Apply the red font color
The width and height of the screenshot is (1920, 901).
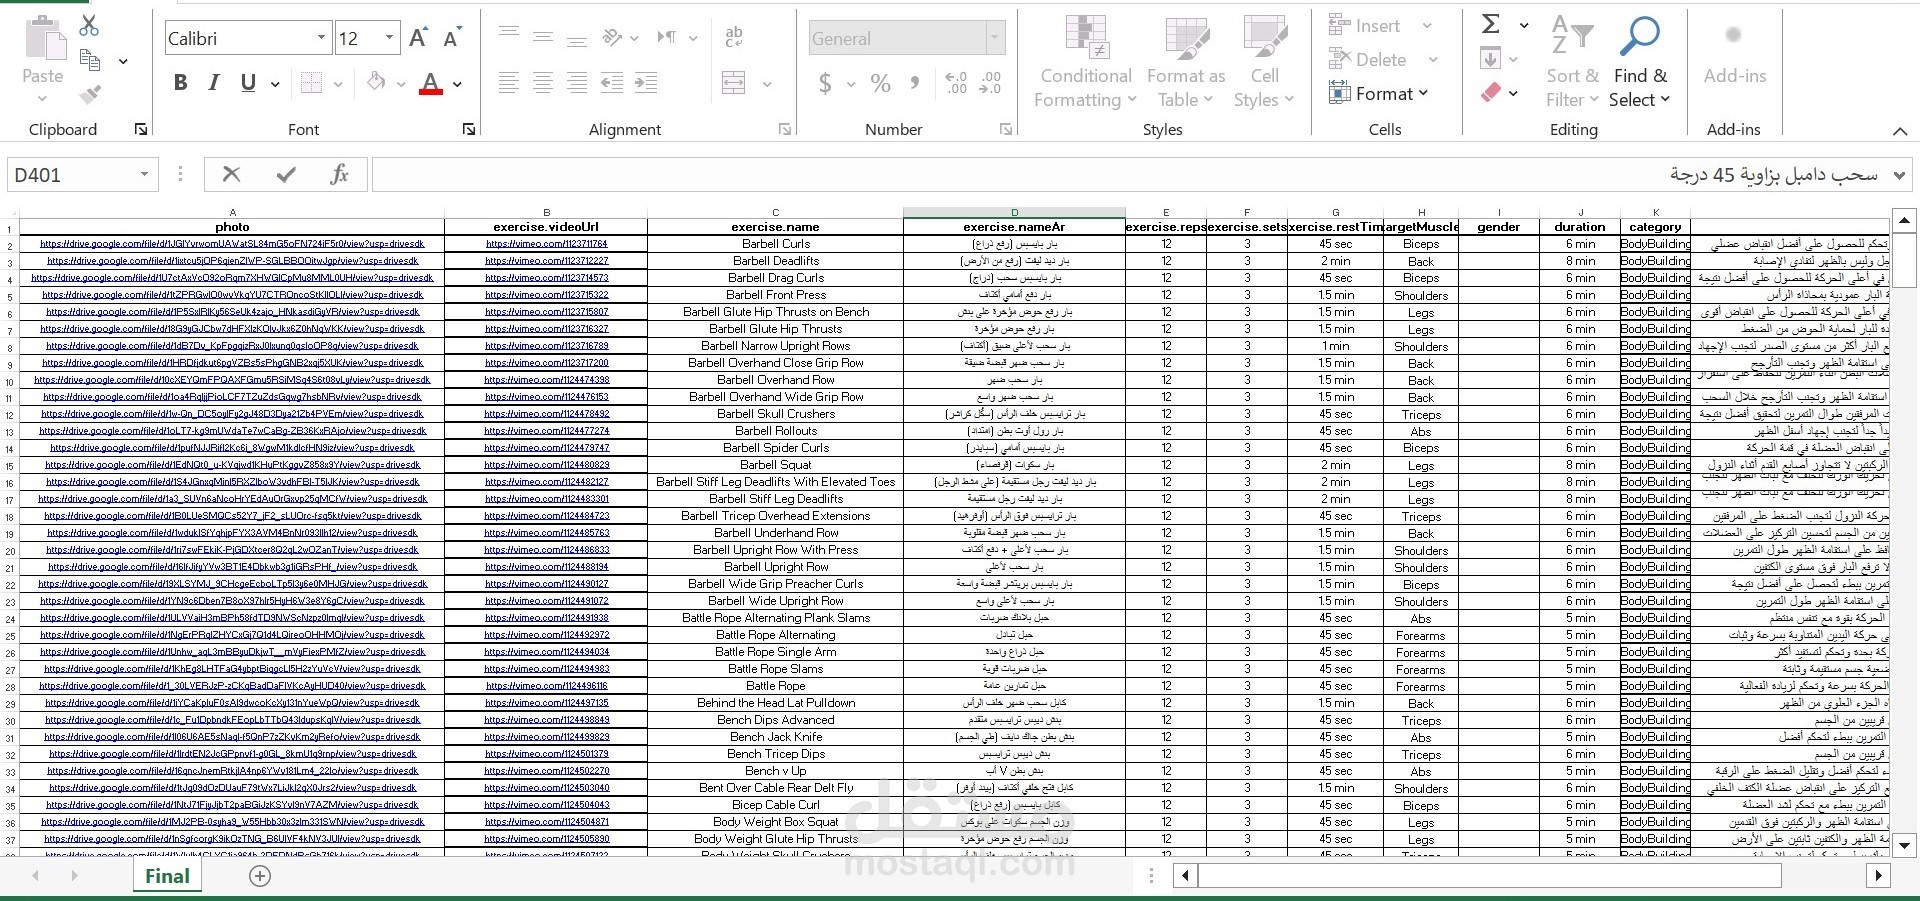pos(431,84)
